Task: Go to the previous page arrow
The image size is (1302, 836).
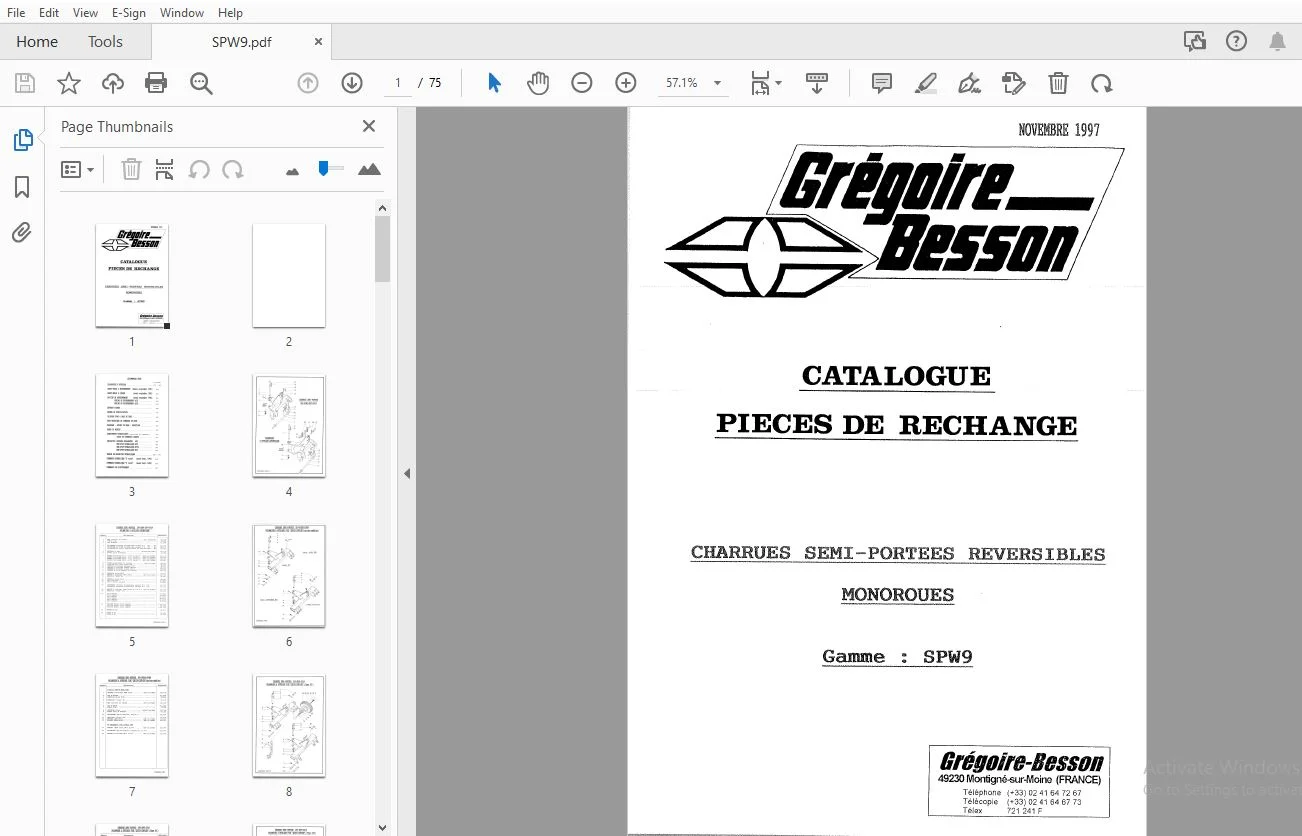Action: (308, 83)
